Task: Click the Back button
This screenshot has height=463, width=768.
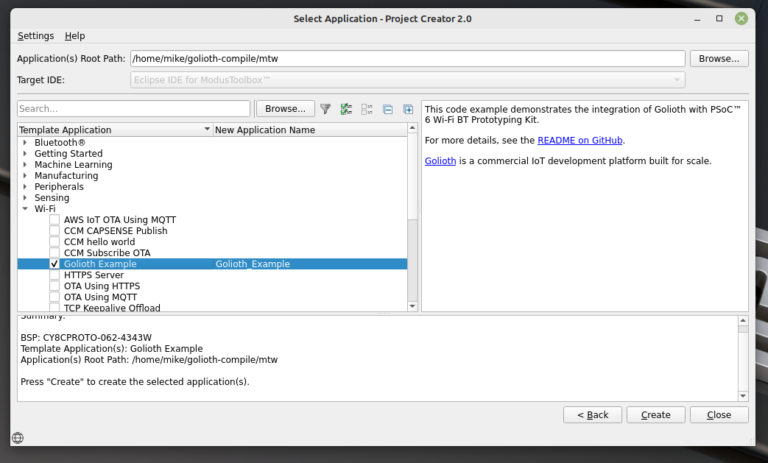Action: [x=592, y=415]
